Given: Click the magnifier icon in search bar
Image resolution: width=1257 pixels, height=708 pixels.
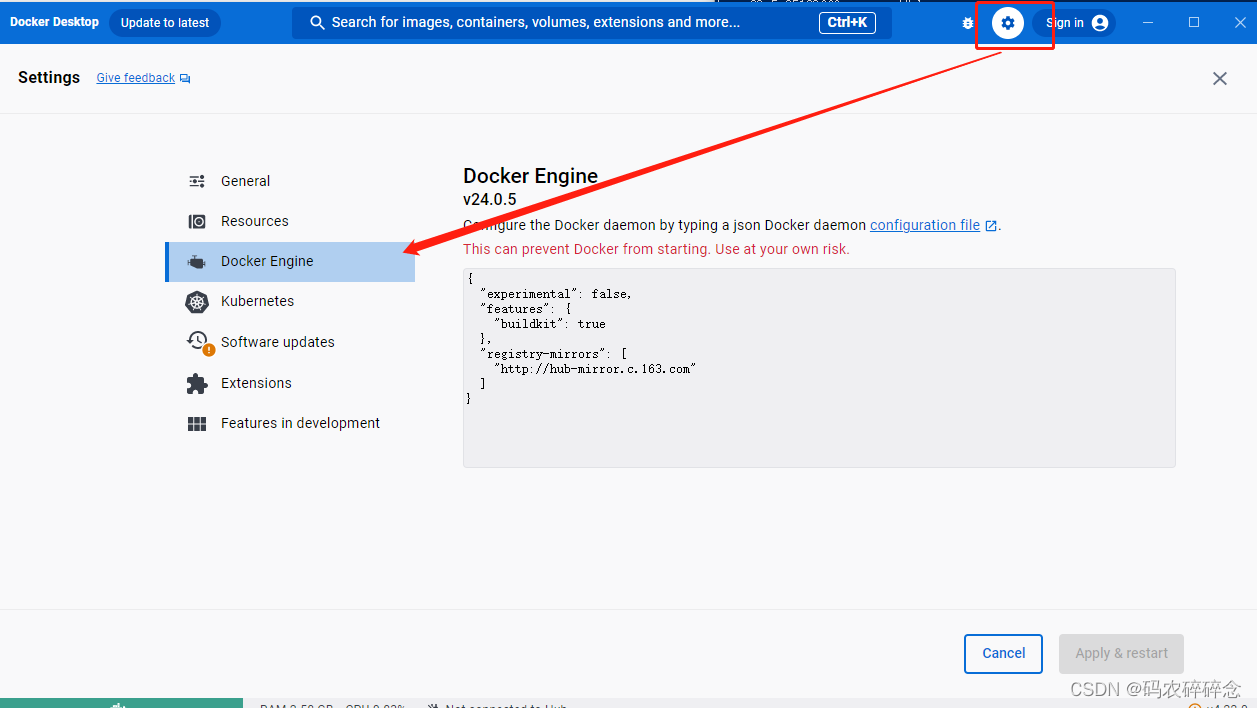Looking at the screenshot, I should coord(317,23).
